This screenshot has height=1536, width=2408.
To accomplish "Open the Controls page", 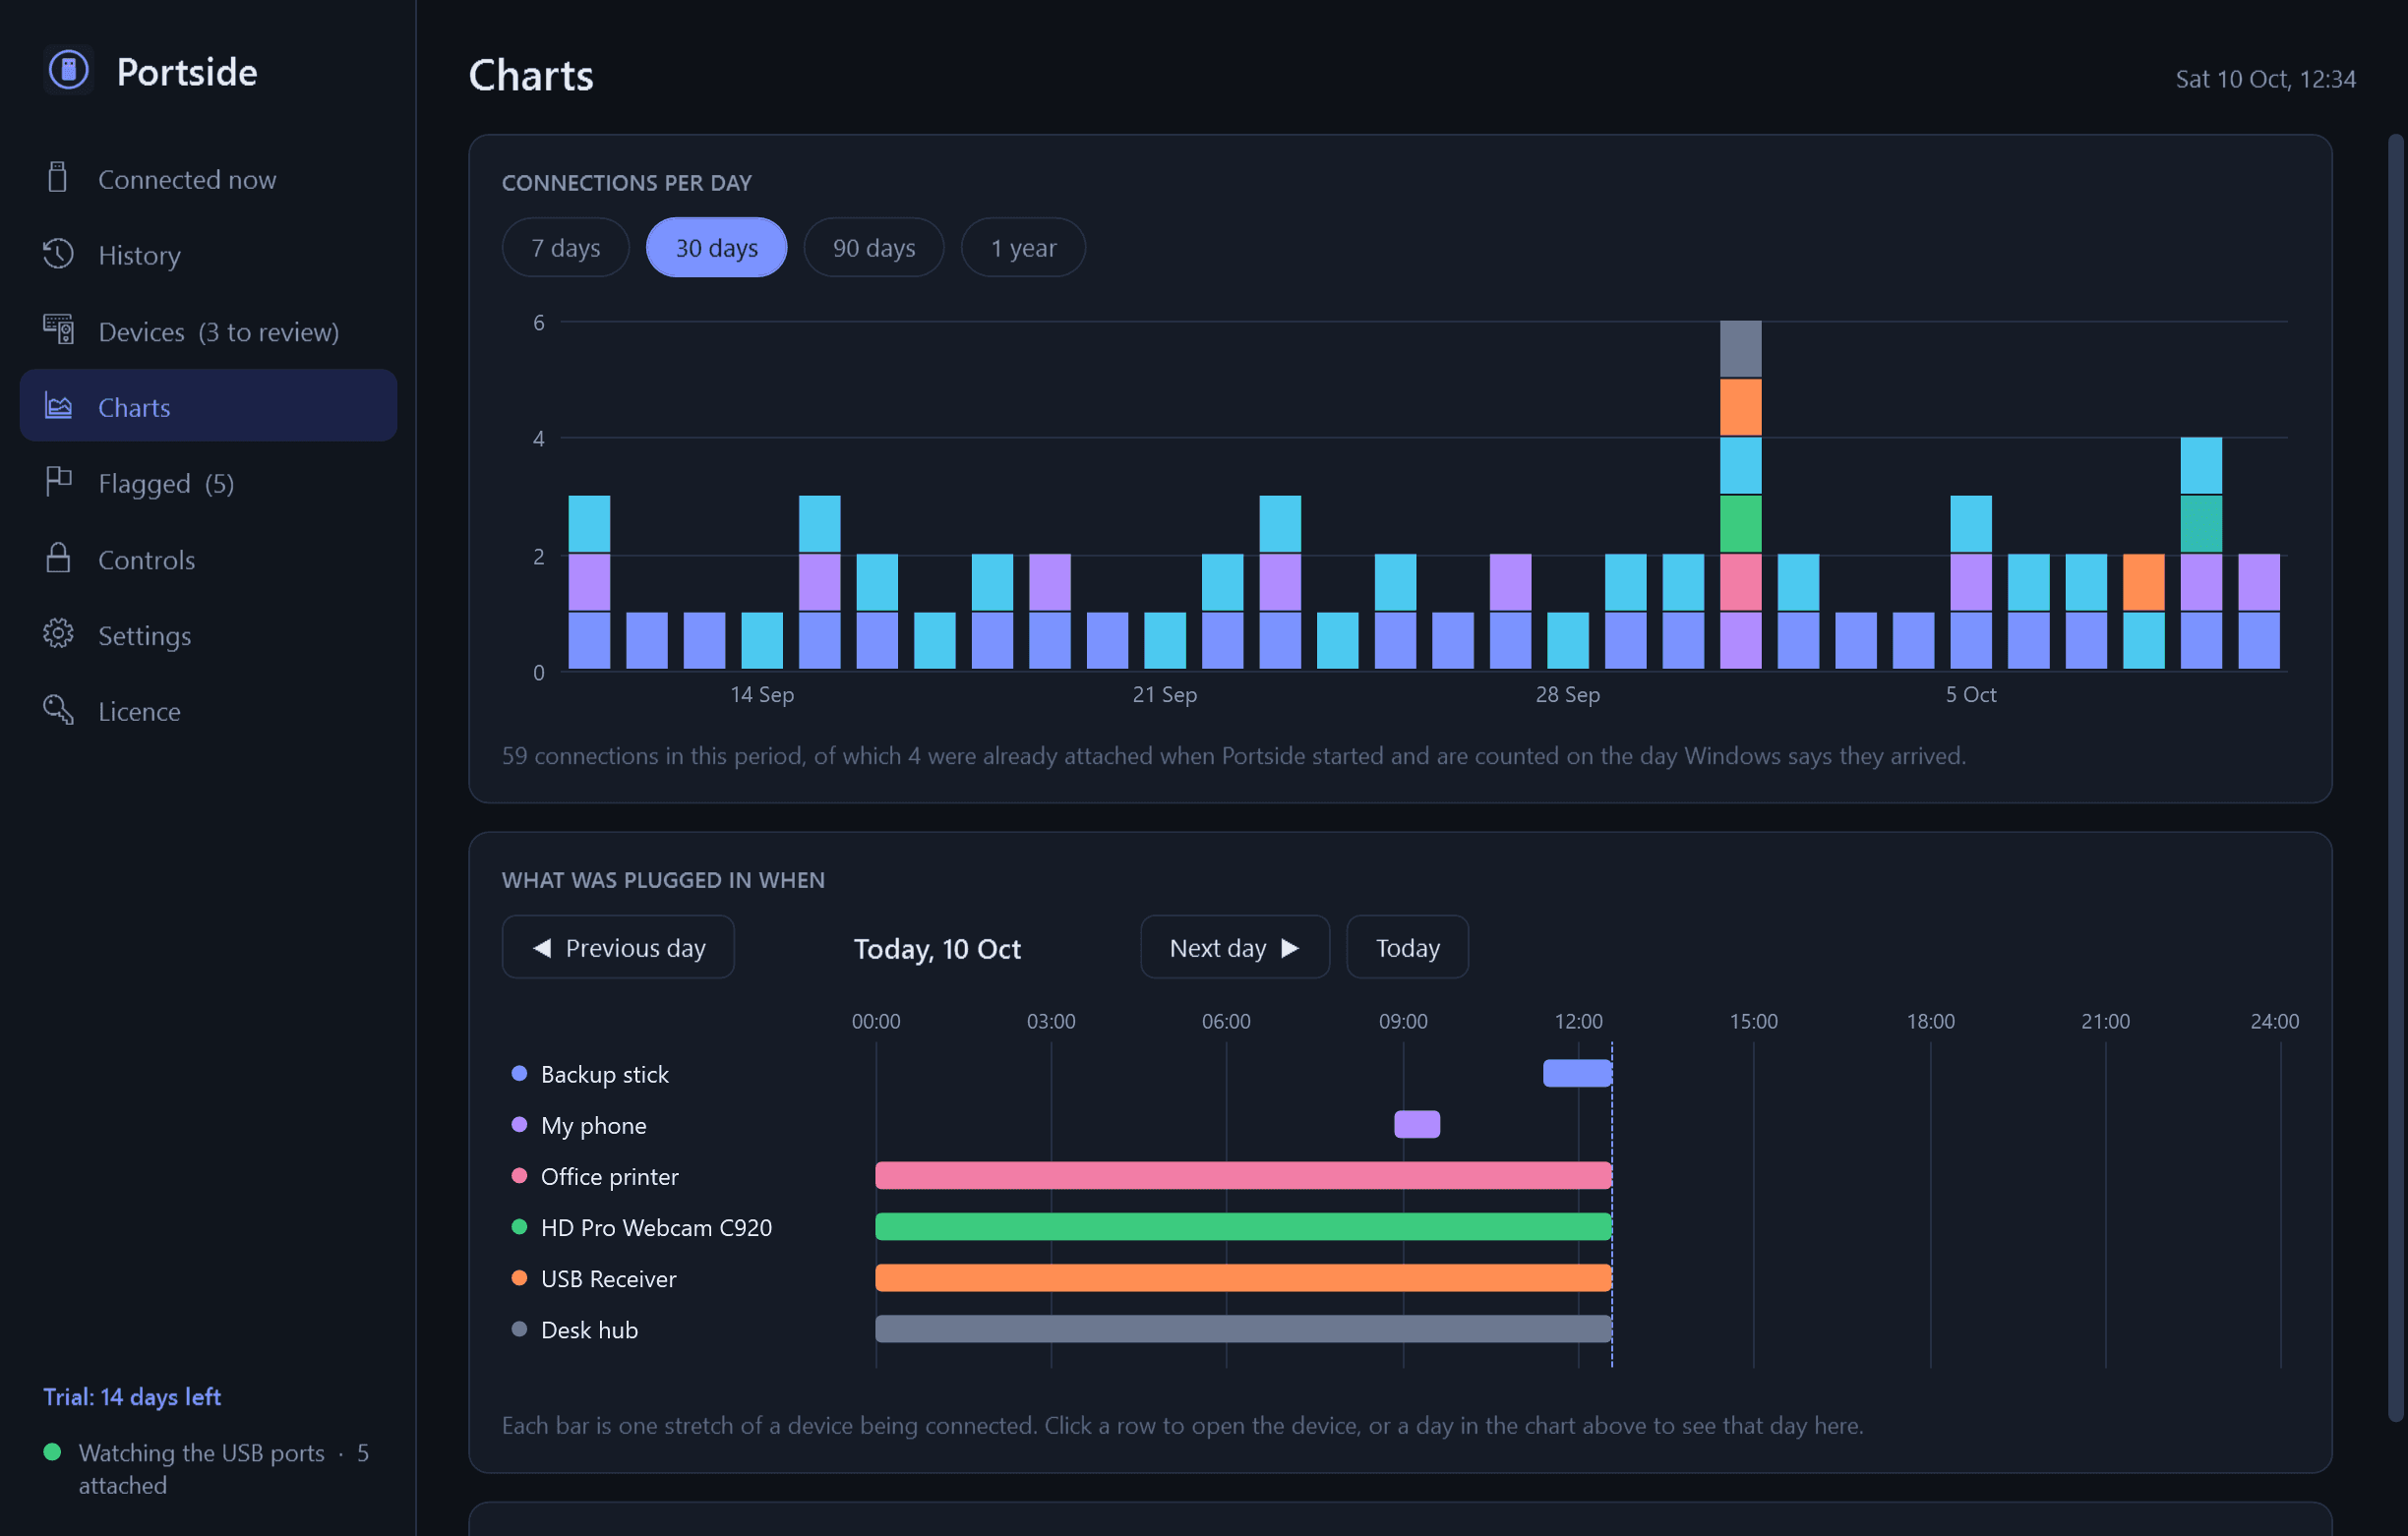I will click(x=208, y=558).
